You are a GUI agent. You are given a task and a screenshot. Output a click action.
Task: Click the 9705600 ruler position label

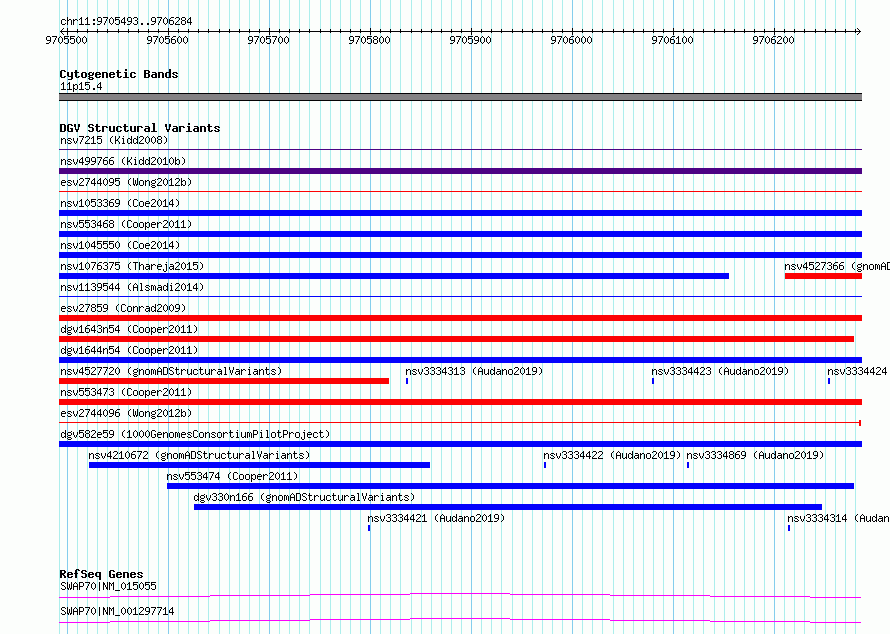click(x=167, y=40)
